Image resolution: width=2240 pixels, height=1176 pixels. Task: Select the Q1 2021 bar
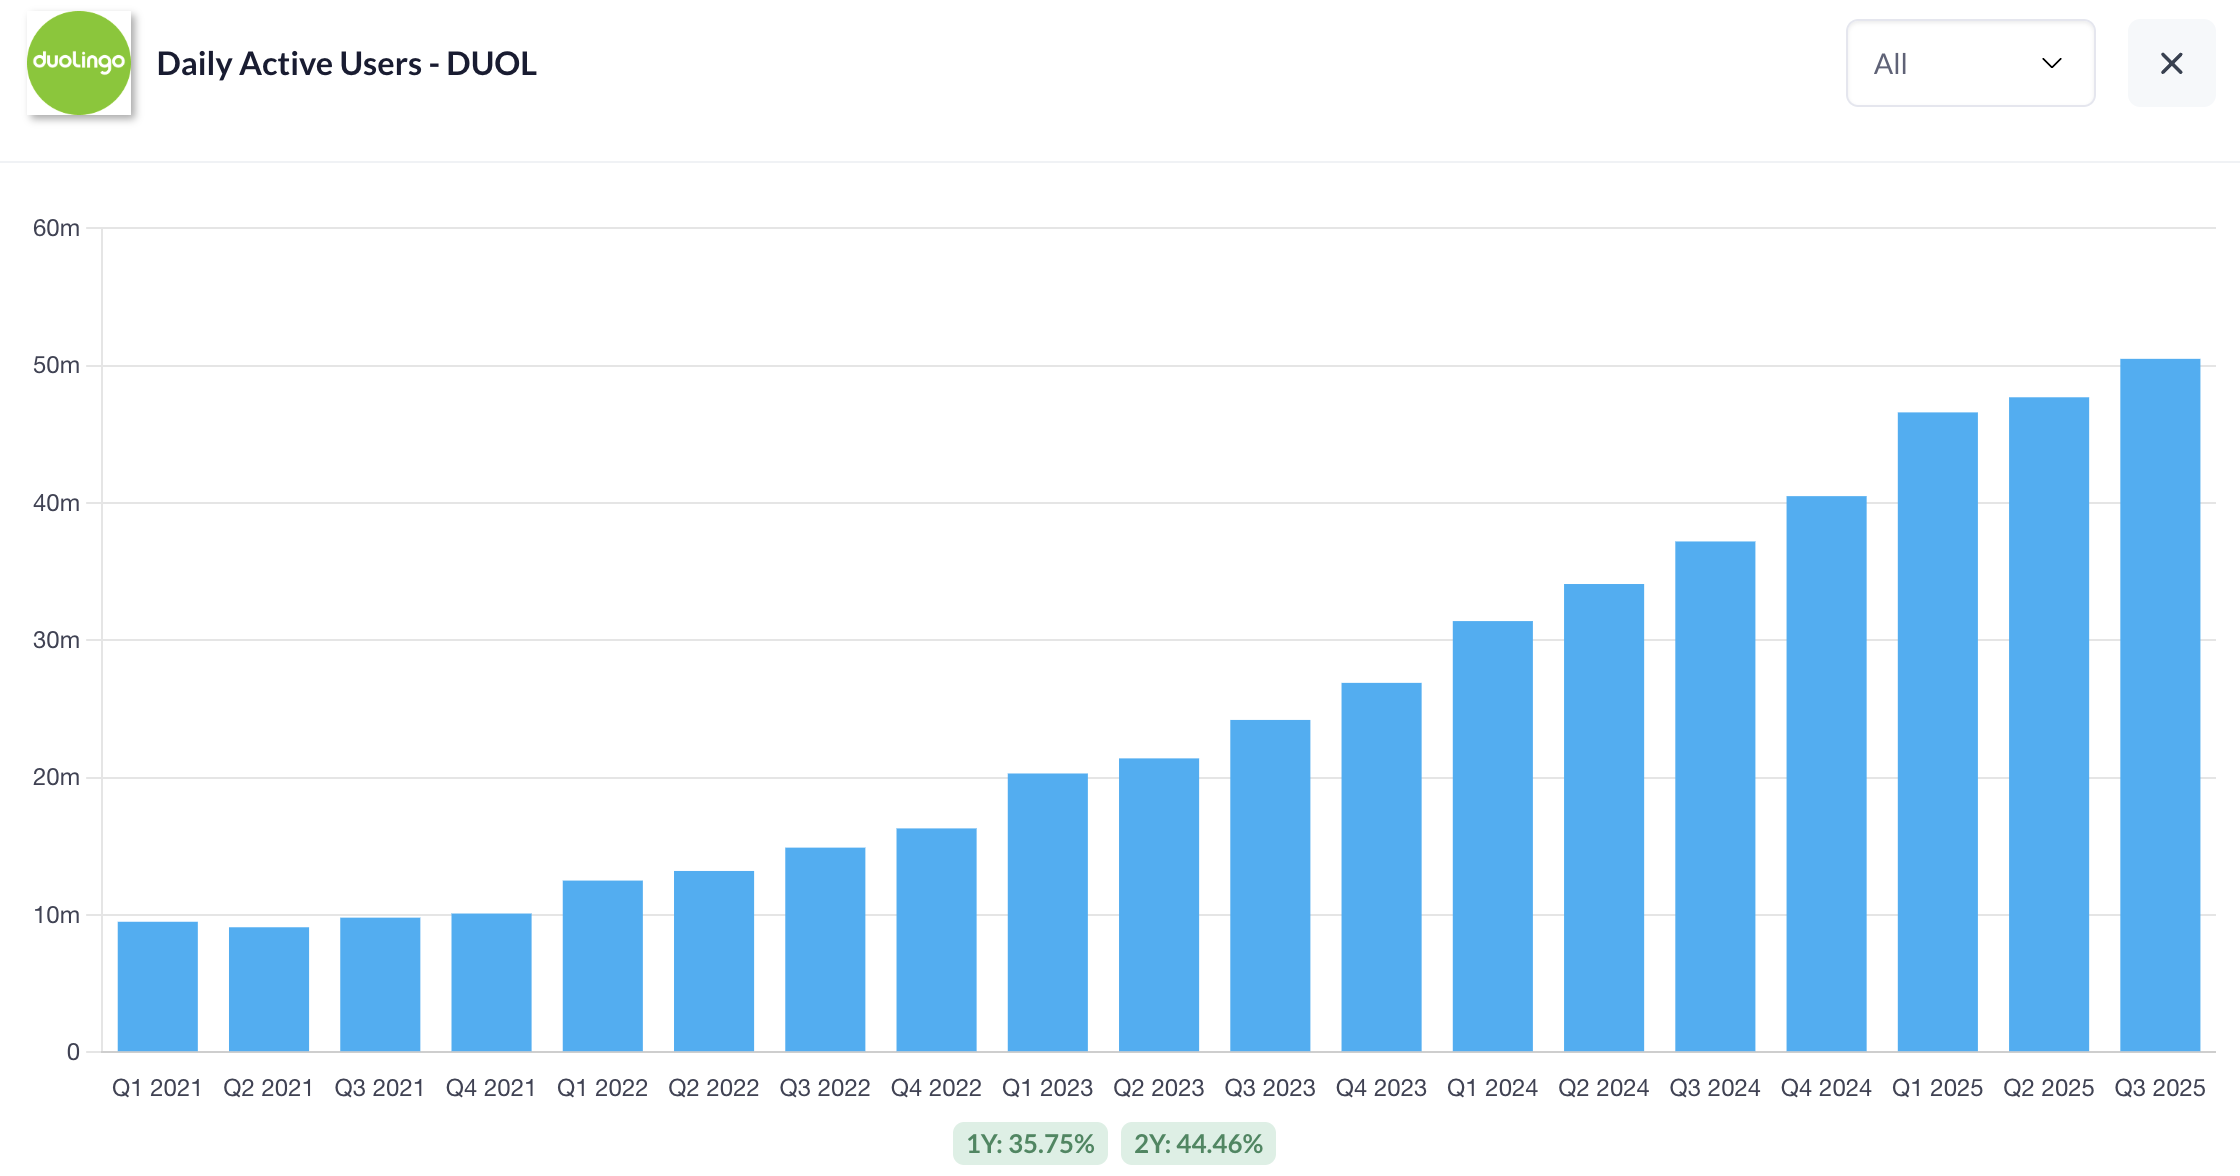pos(157,986)
